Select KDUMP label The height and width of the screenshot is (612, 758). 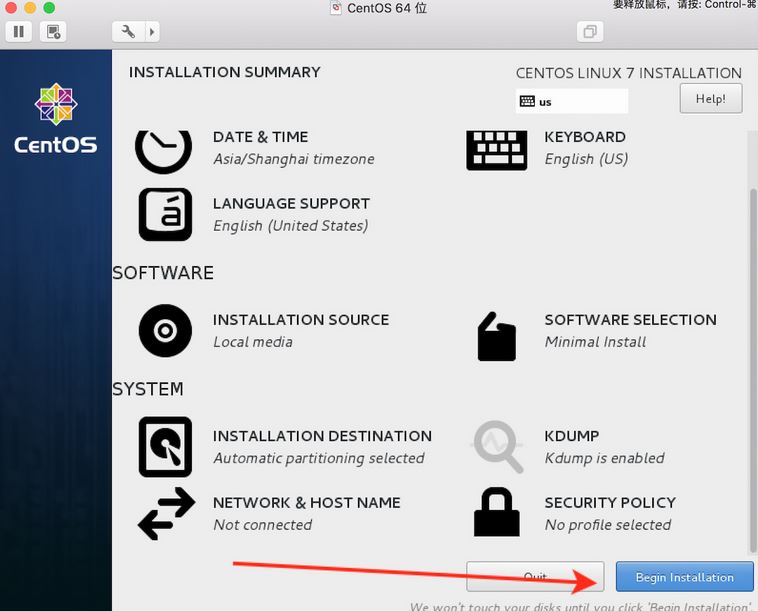(x=572, y=436)
